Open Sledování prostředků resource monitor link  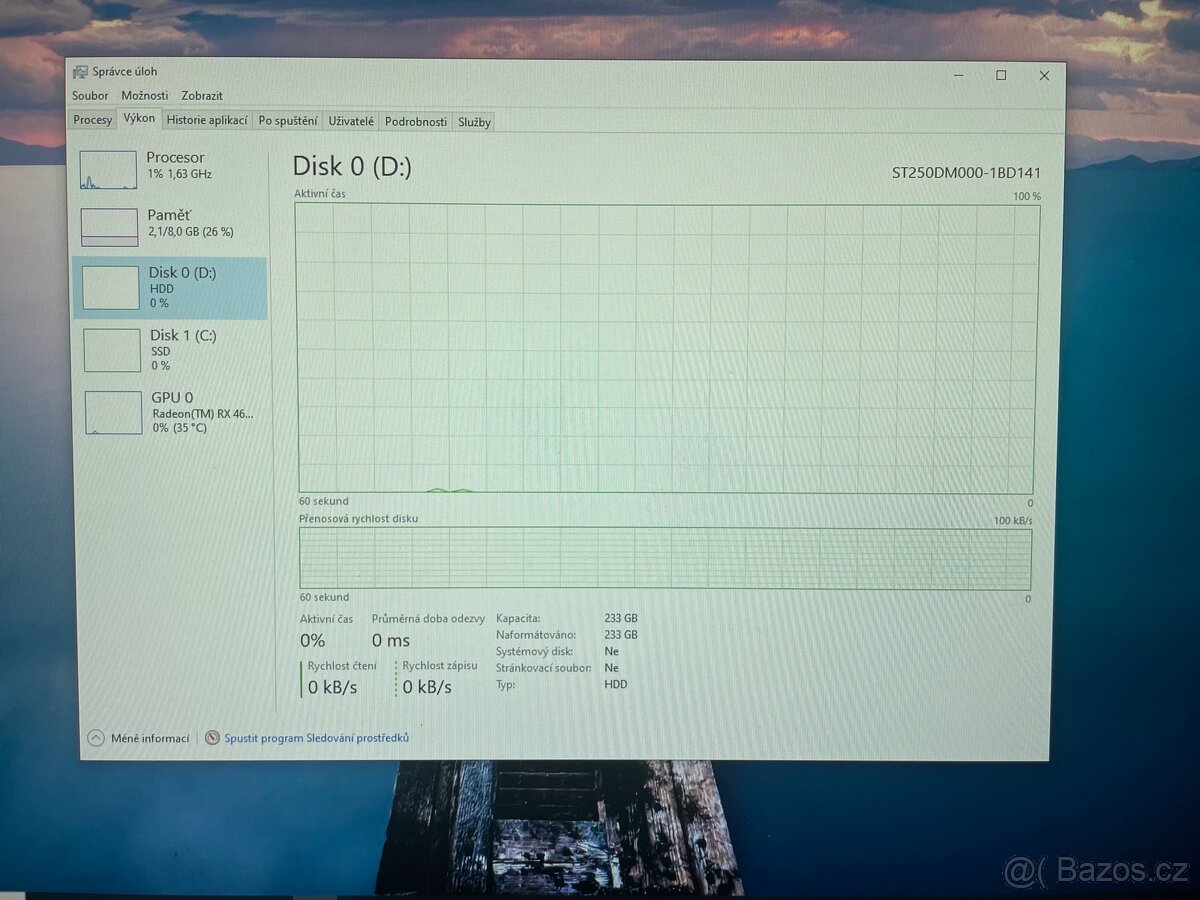click(x=316, y=738)
